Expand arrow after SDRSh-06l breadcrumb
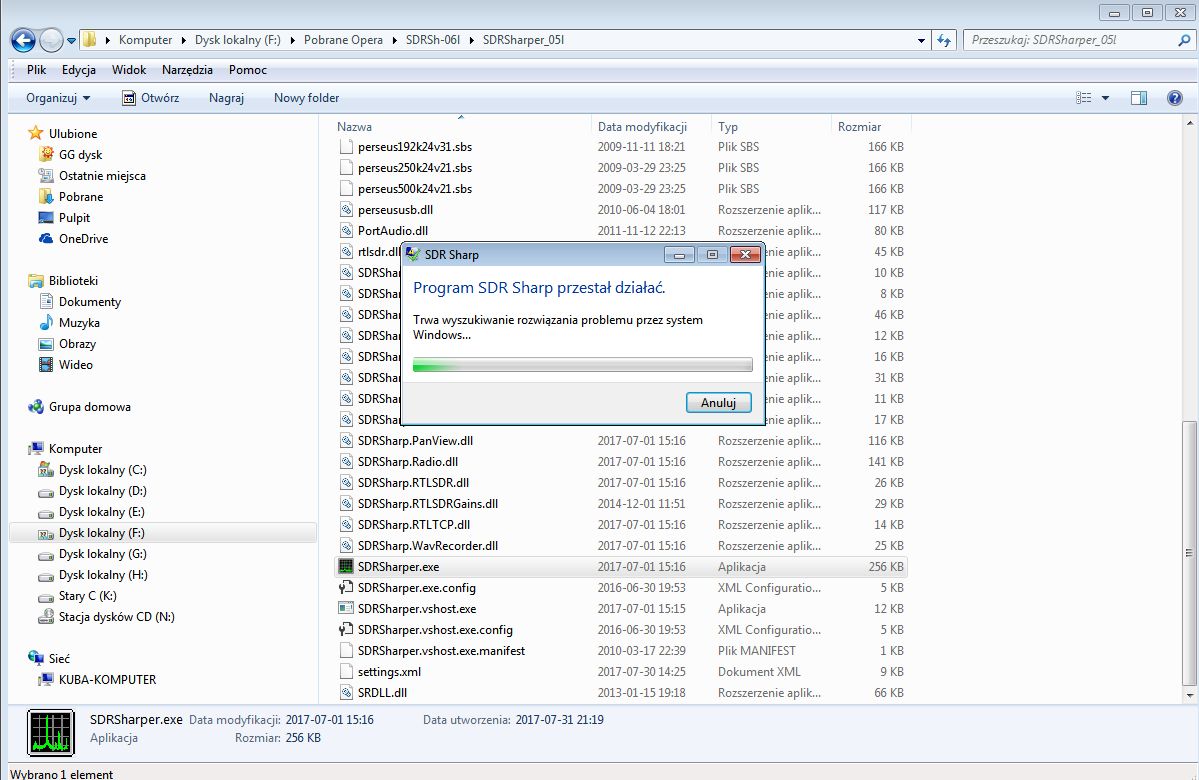This screenshot has width=1199, height=780. [x=472, y=40]
